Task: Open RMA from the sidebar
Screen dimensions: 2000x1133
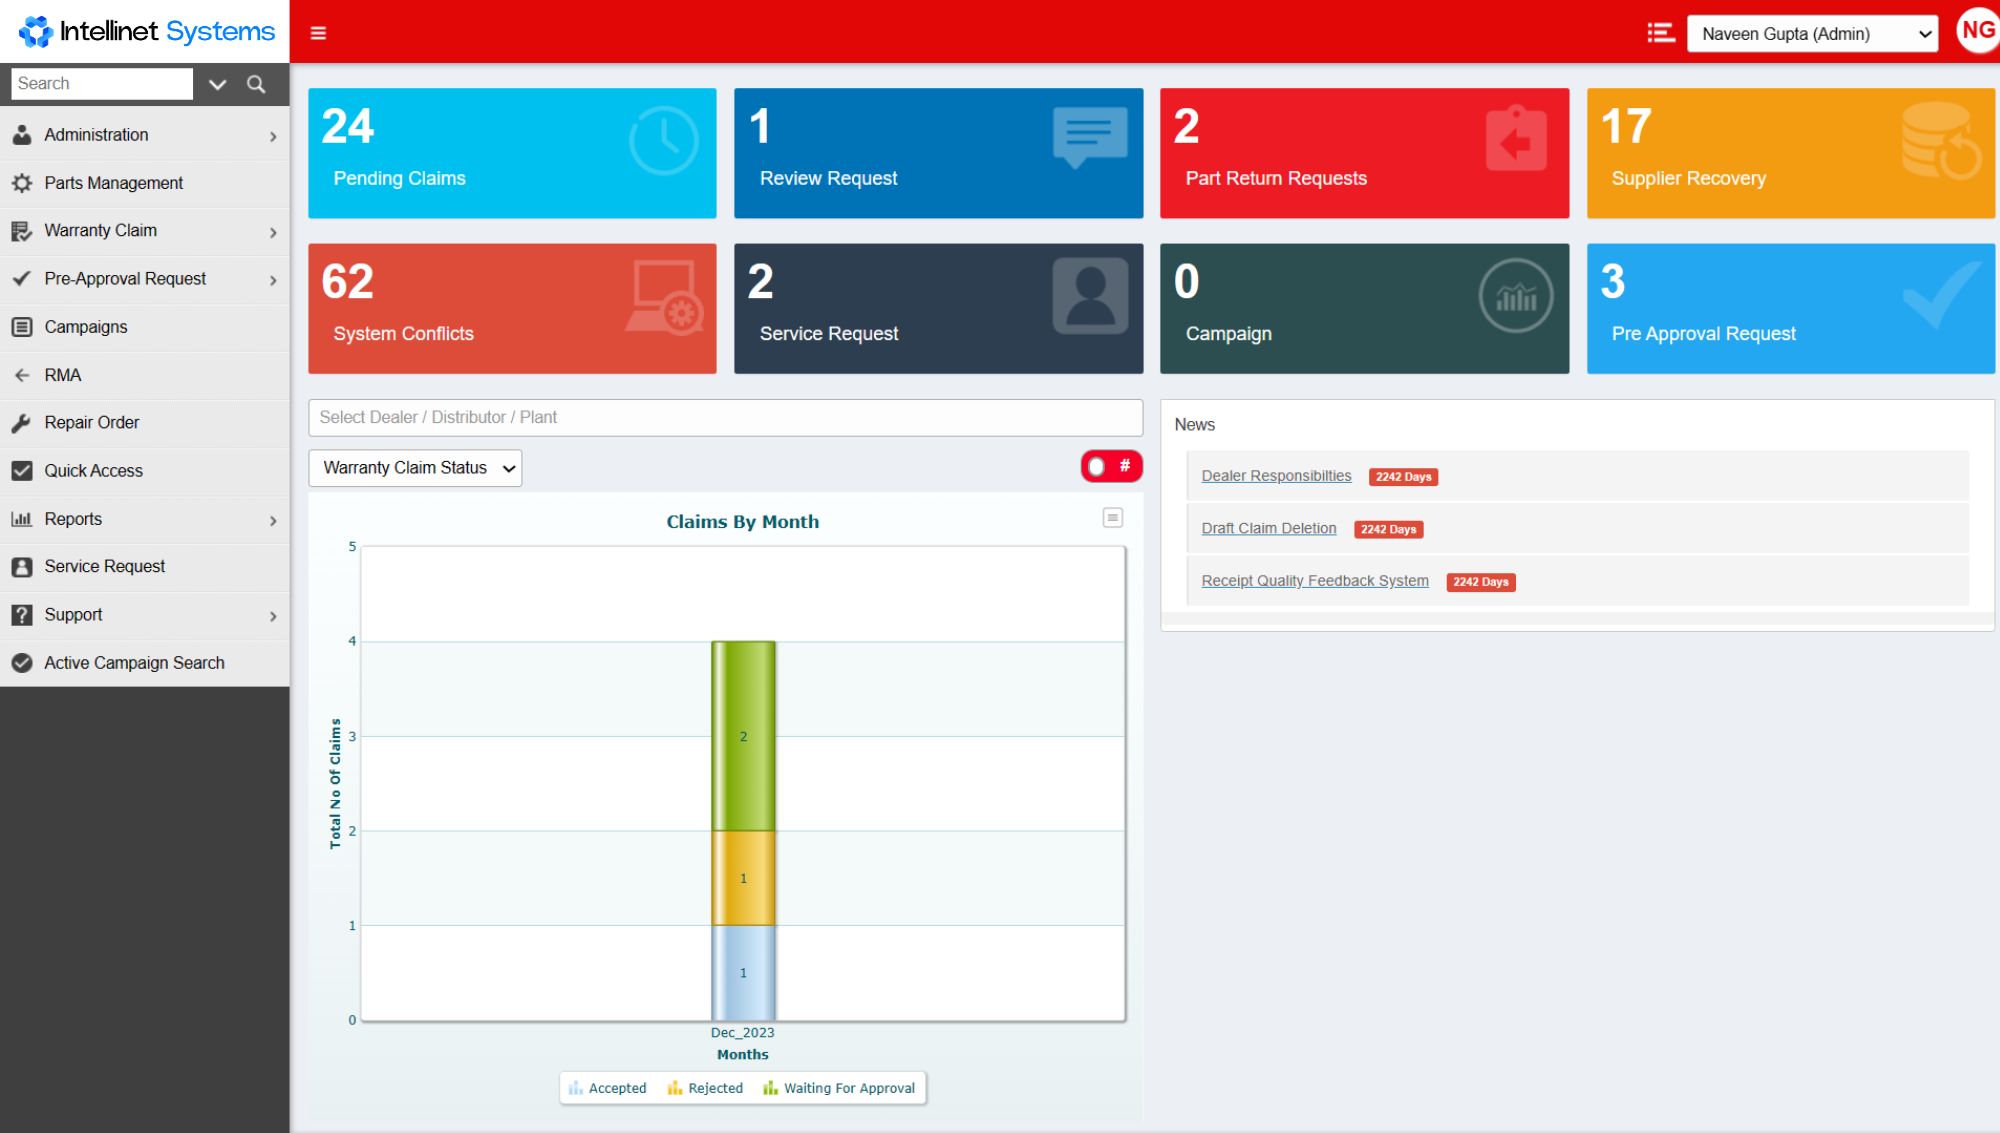Action: tap(64, 374)
